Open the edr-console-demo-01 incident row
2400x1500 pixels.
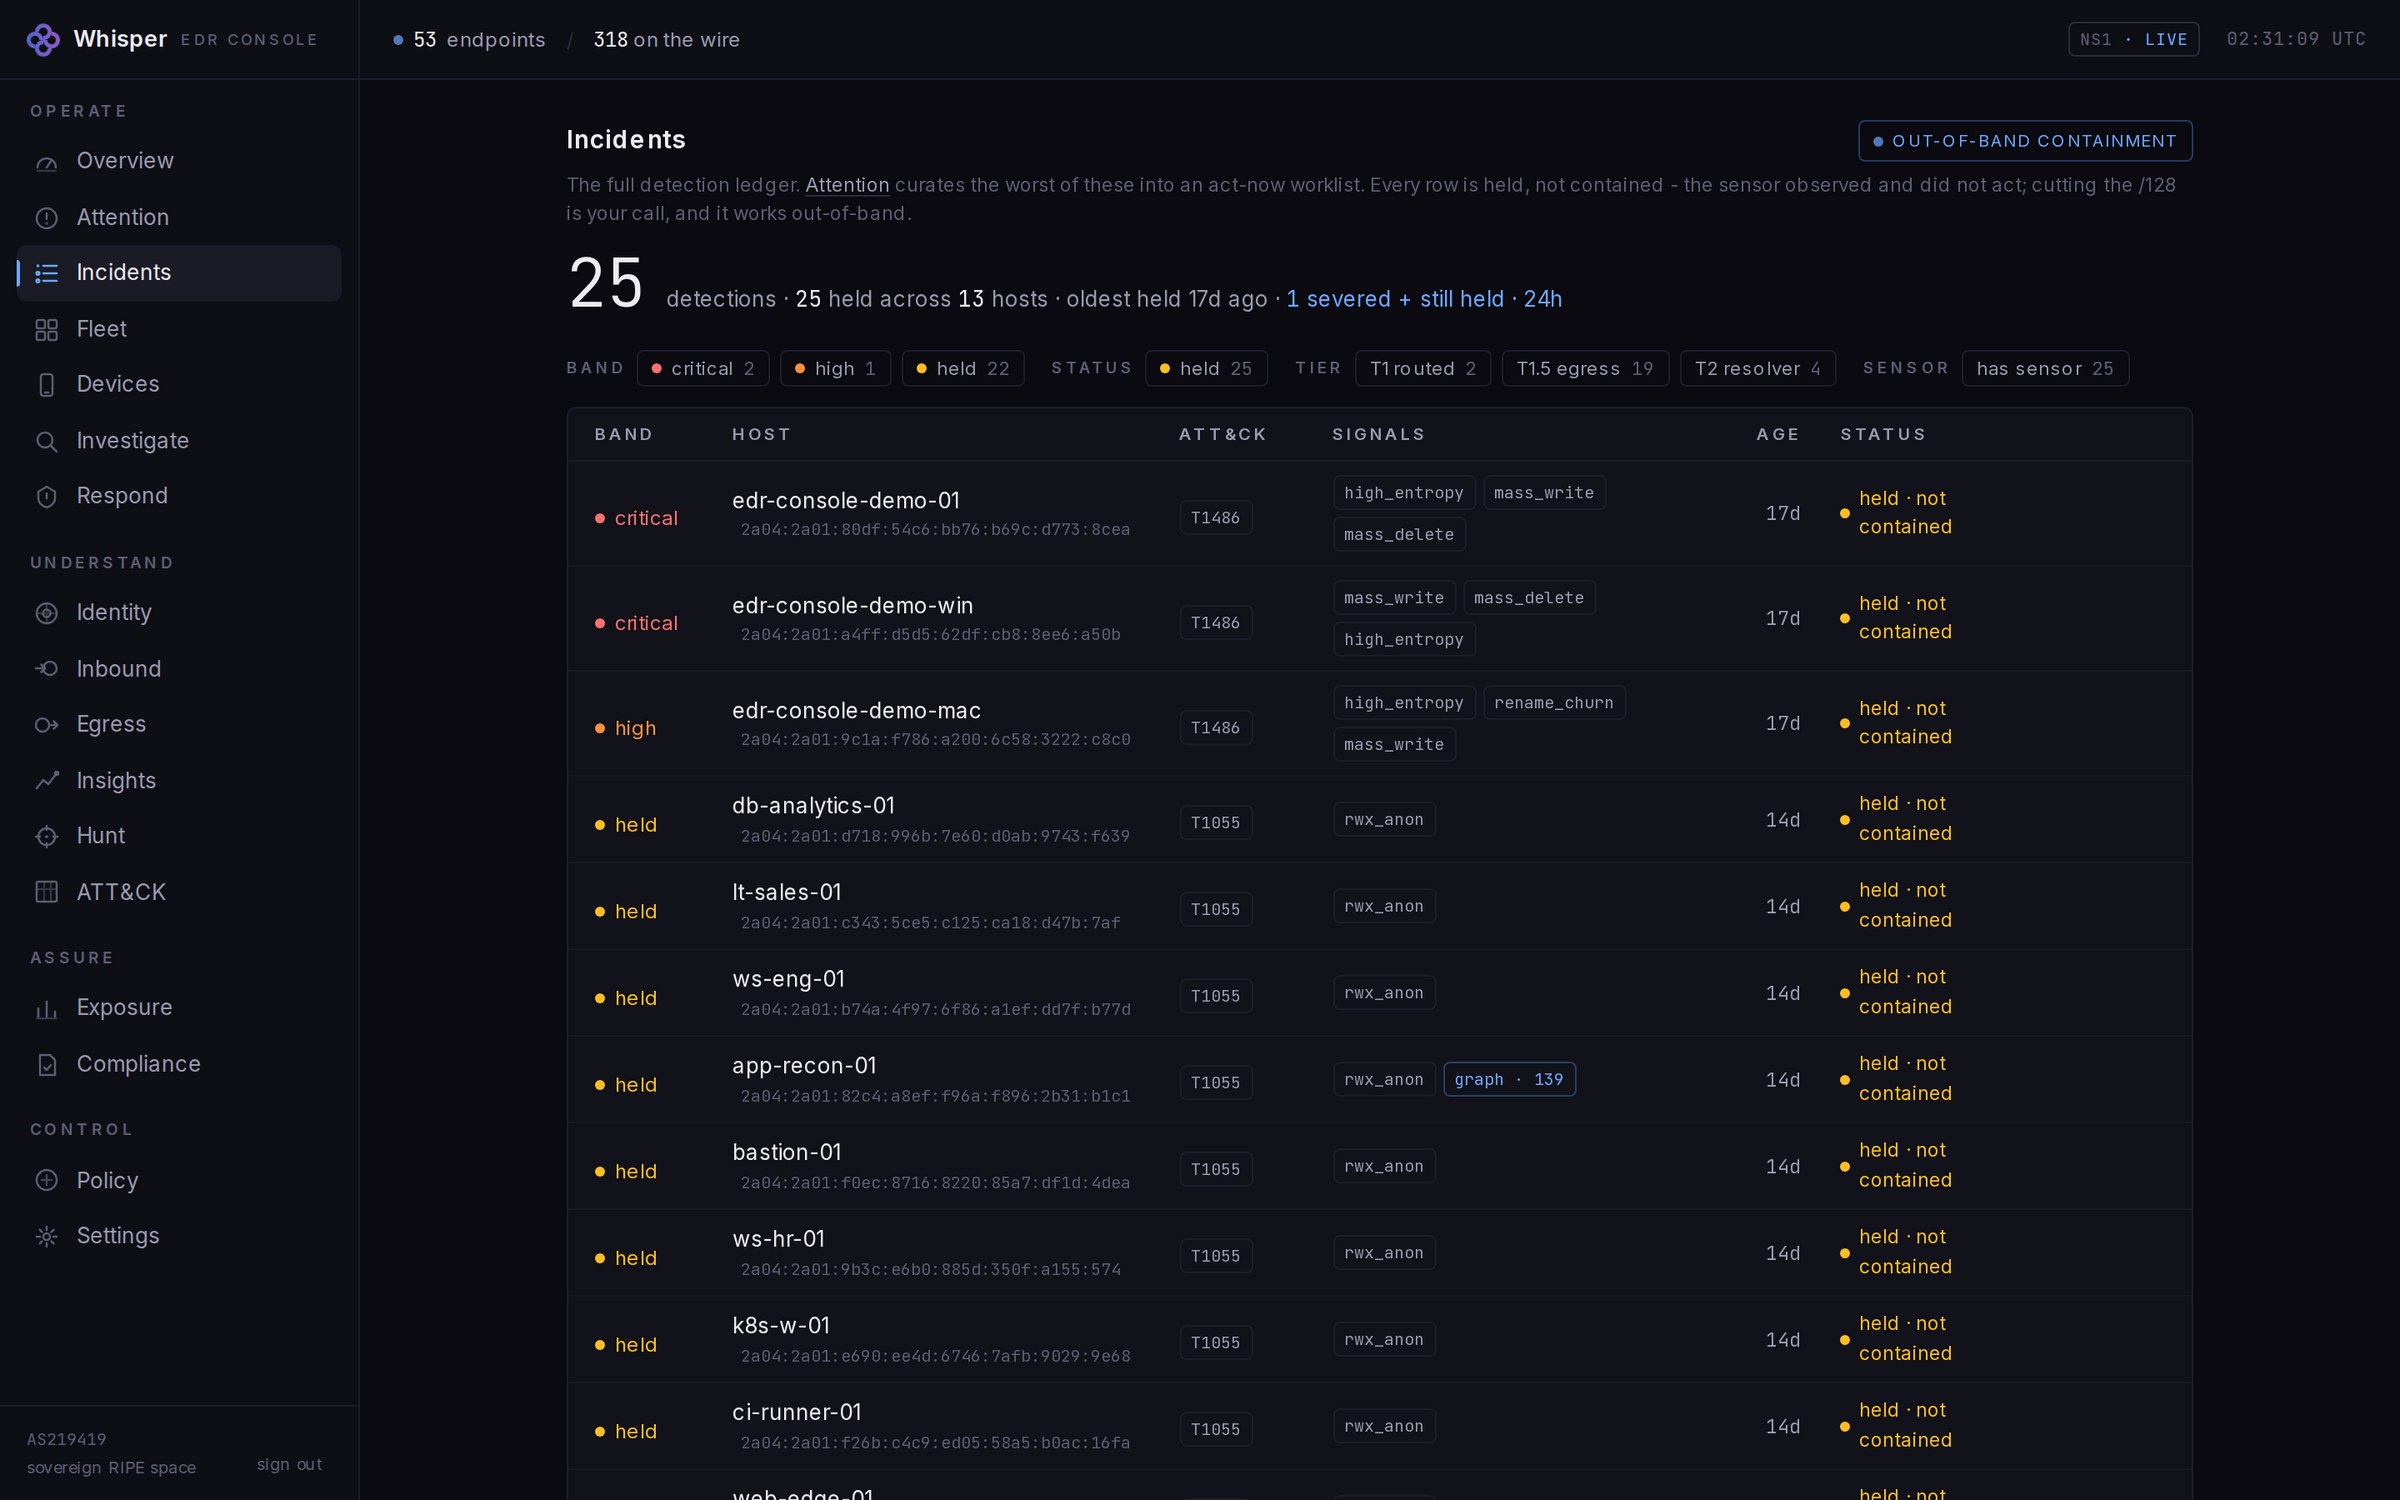point(1379,514)
